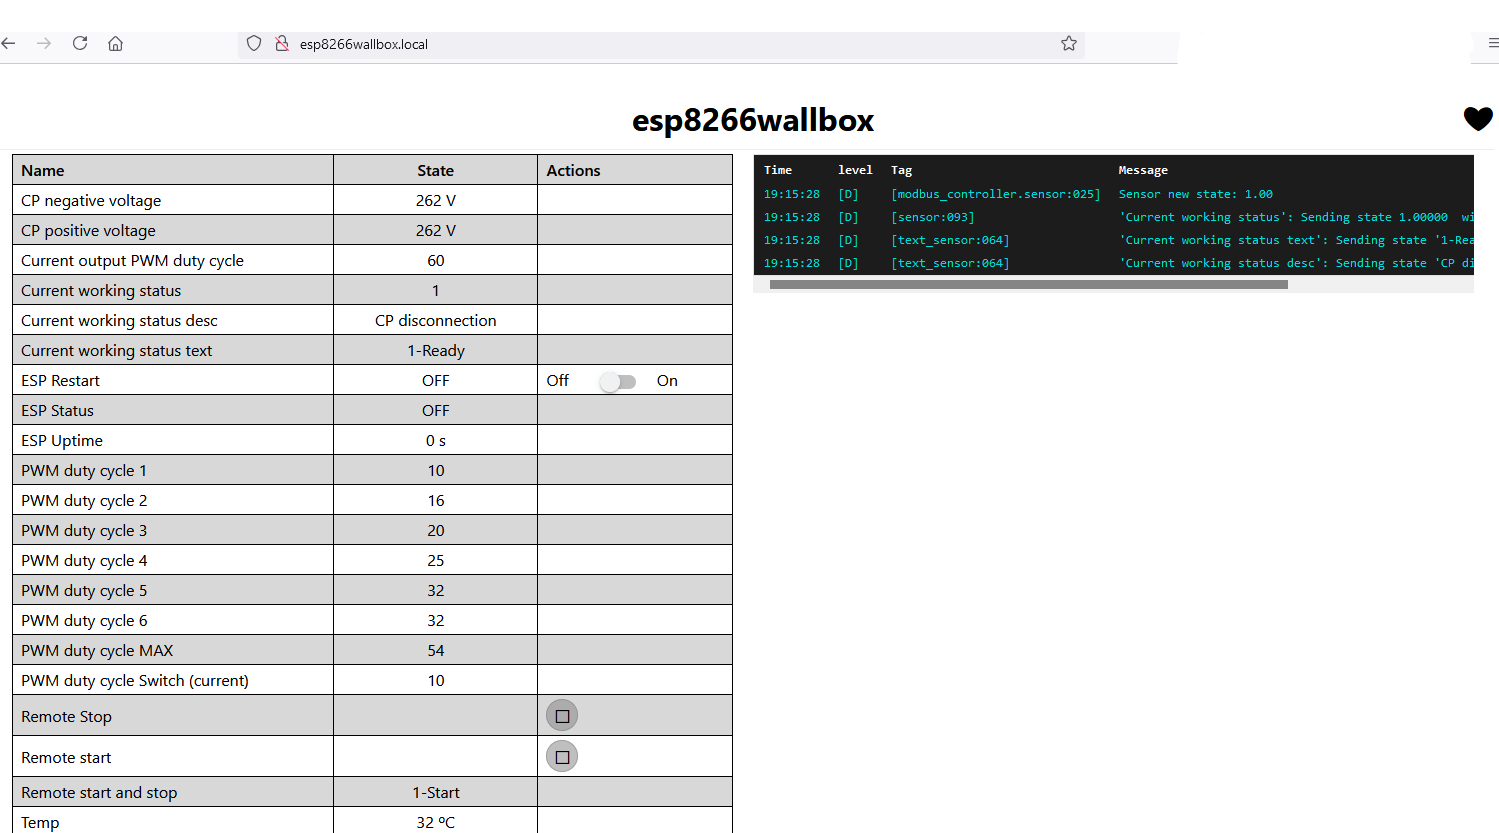Click the CP disconnection state value
This screenshot has width=1499, height=833.
click(435, 320)
